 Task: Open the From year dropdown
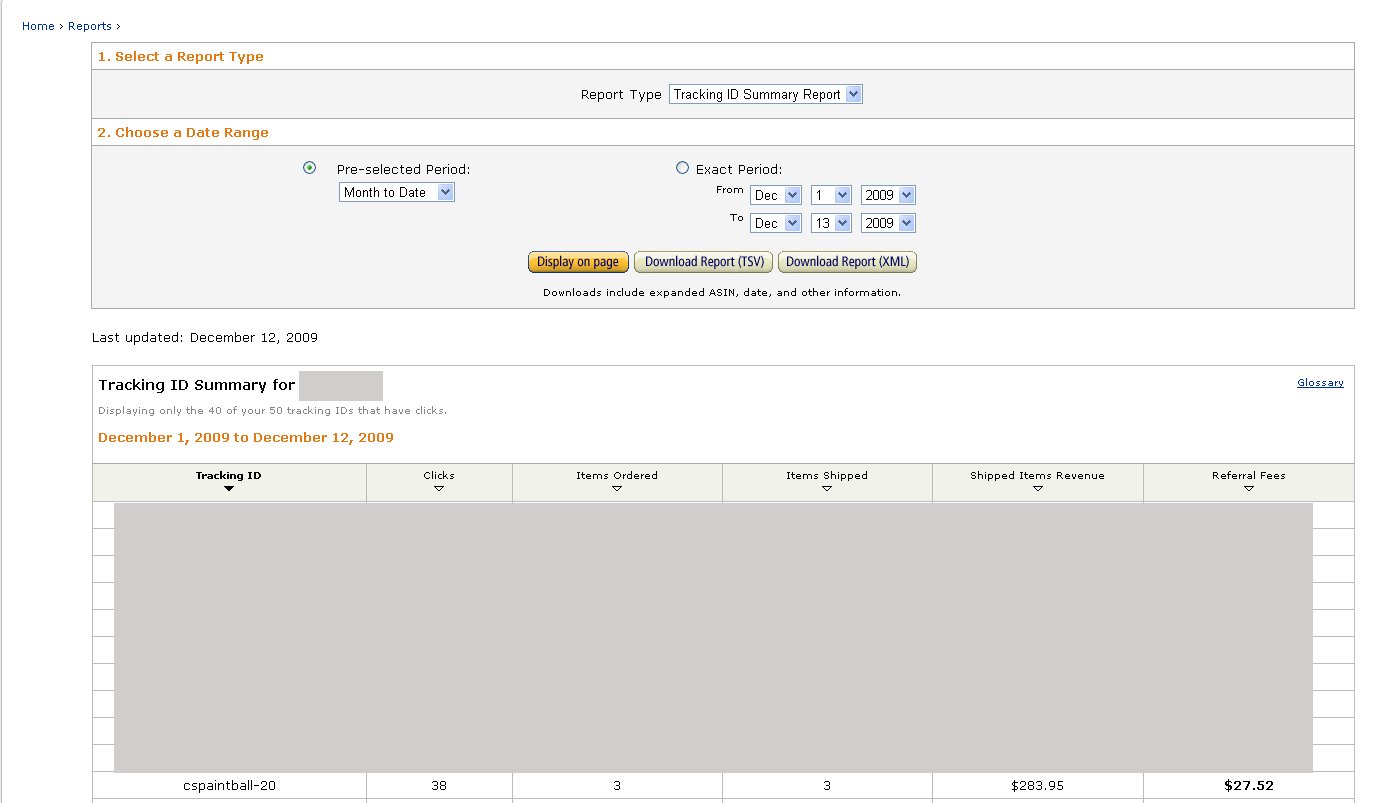pos(888,195)
